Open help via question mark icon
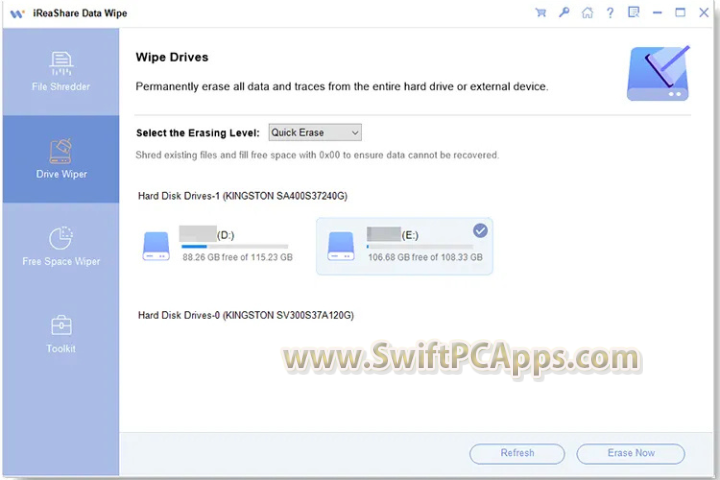Screen dimensions: 720x480 [610, 13]
